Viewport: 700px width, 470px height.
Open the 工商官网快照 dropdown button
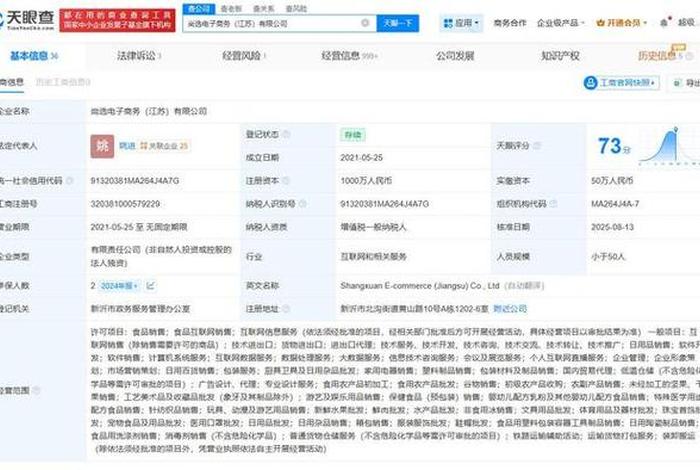(621, 83)
